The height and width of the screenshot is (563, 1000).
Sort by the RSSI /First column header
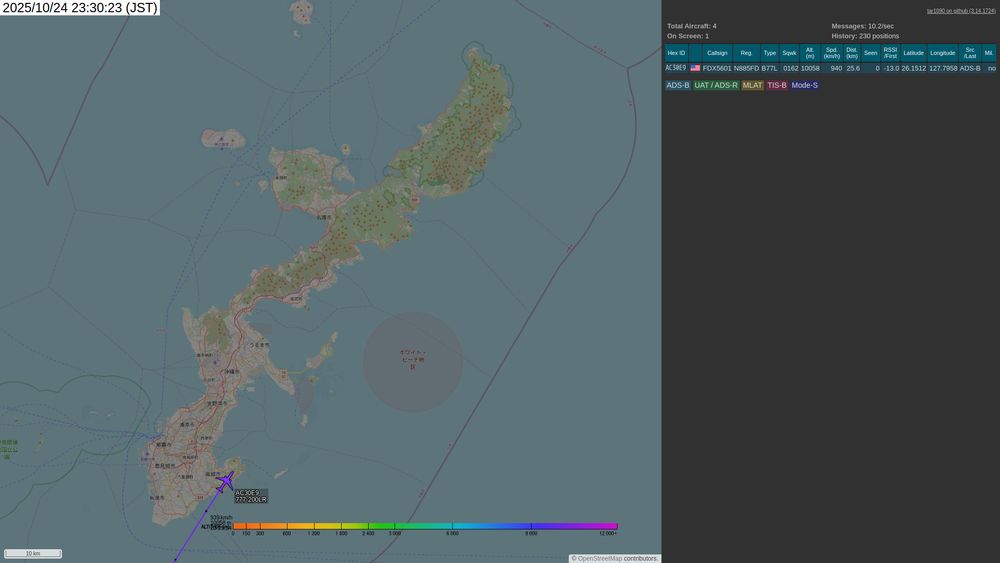point(890,53)
